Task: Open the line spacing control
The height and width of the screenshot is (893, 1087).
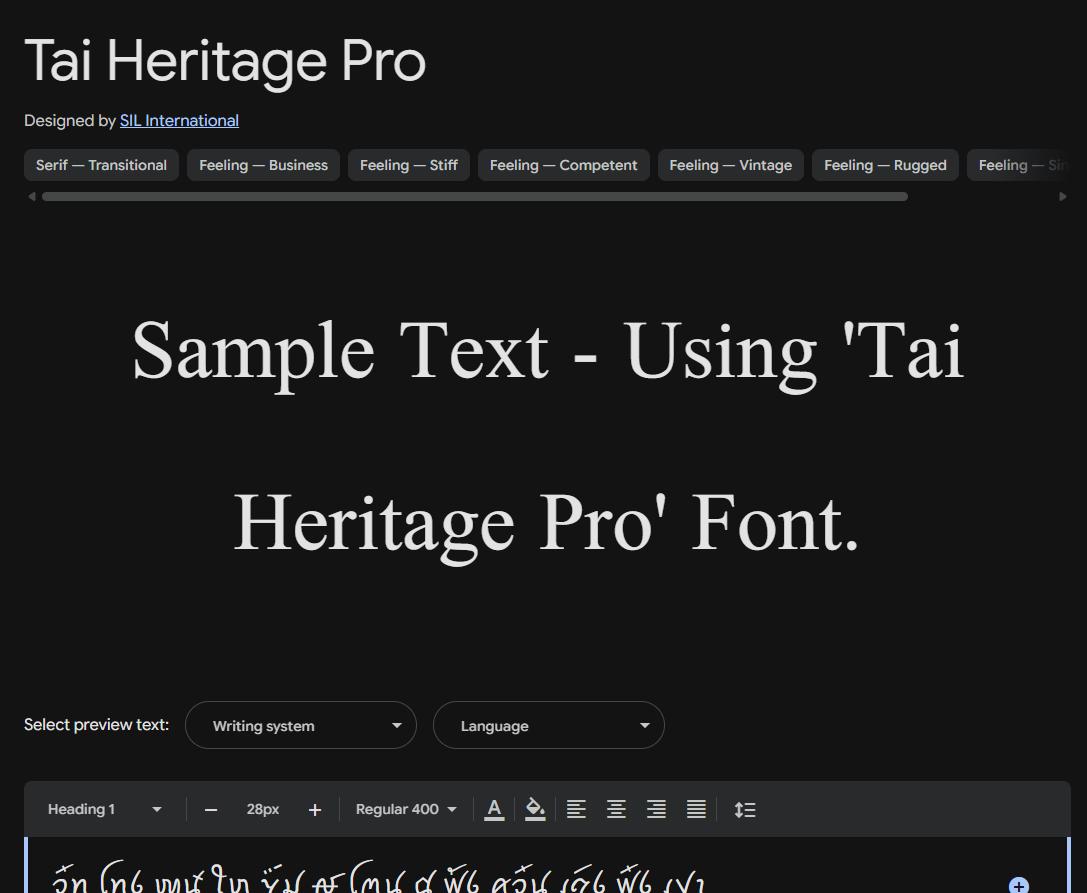Action: [x=745, y=809]
